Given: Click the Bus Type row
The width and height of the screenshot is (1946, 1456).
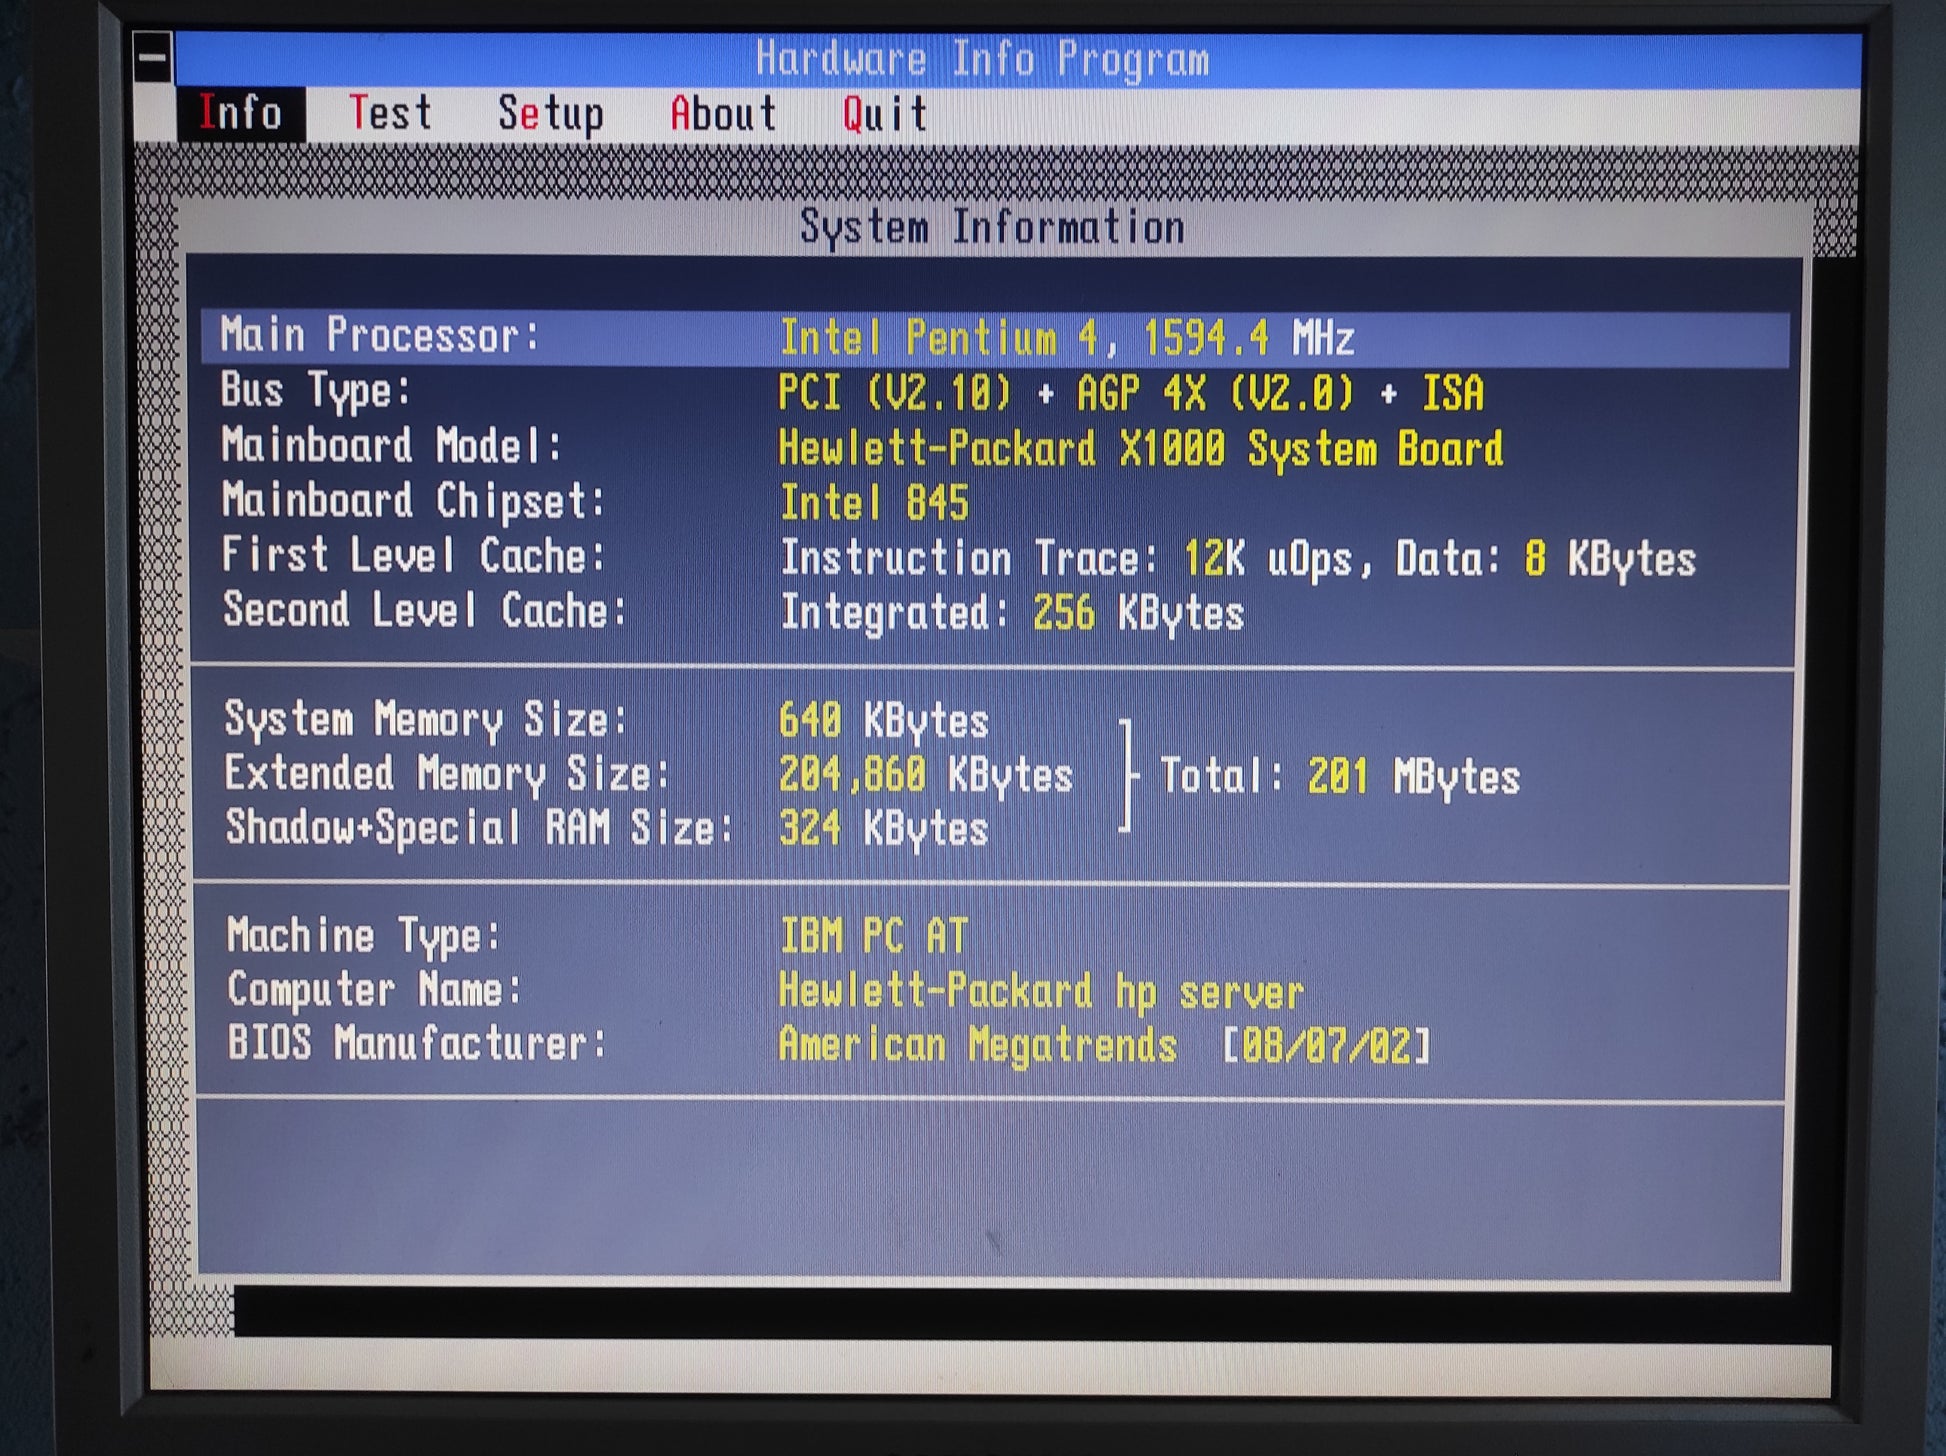Looking at the screenshot, I should tap(850, 393).
